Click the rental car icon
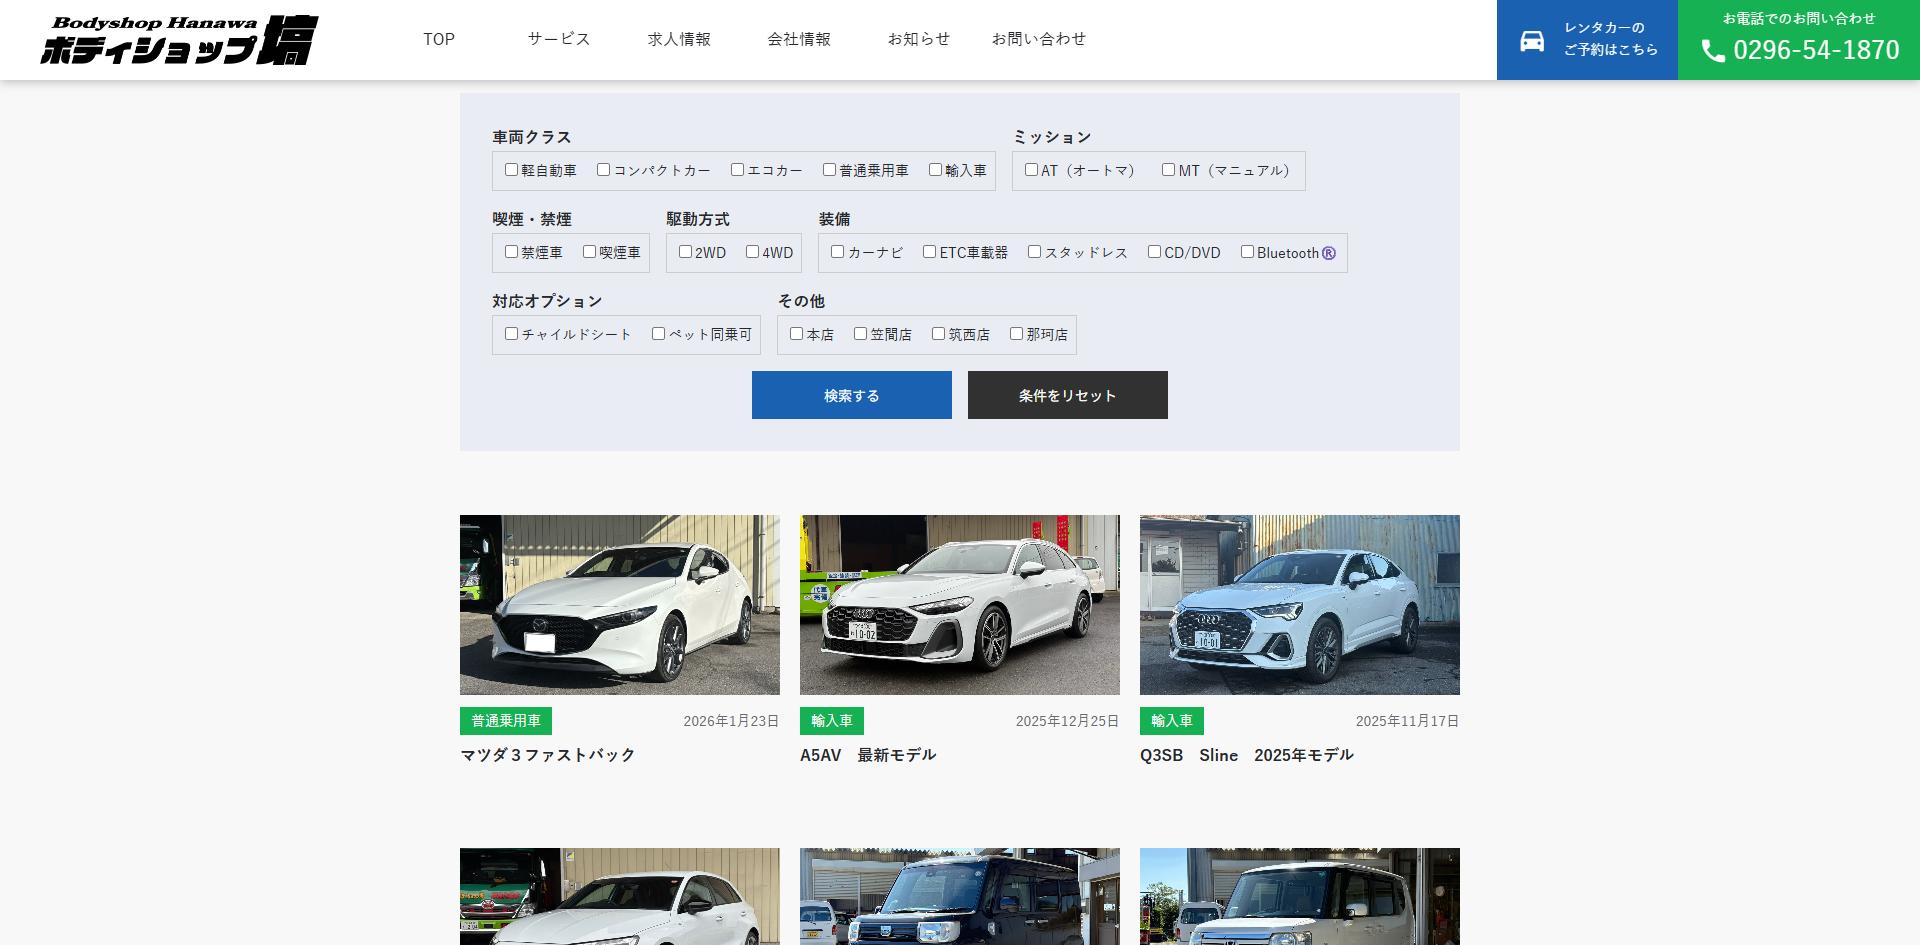The height and width of the screenshot is (945, 1920). pyautogui.click(x=1532, y=41)
